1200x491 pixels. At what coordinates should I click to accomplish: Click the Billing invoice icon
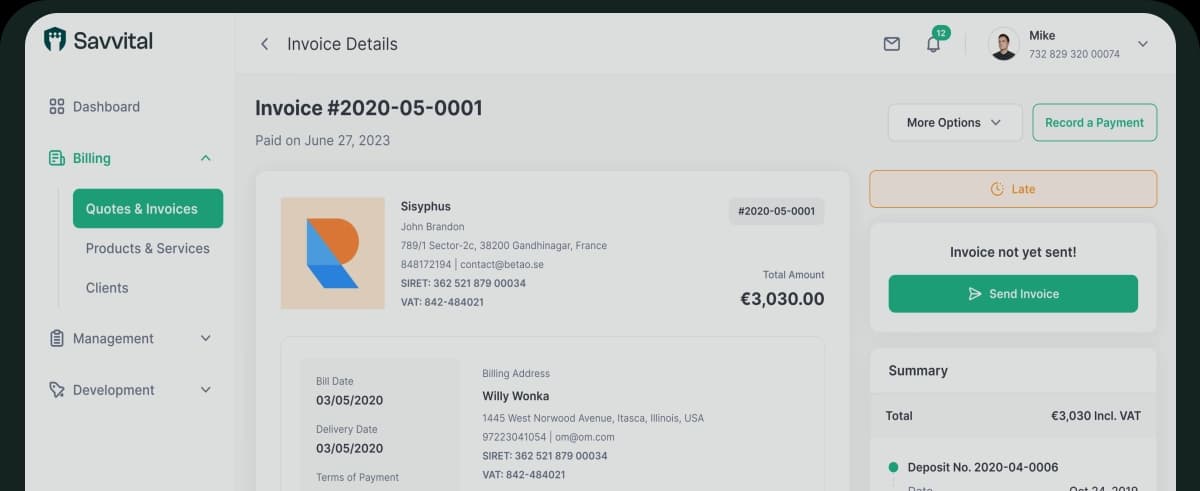coord(57,158)
